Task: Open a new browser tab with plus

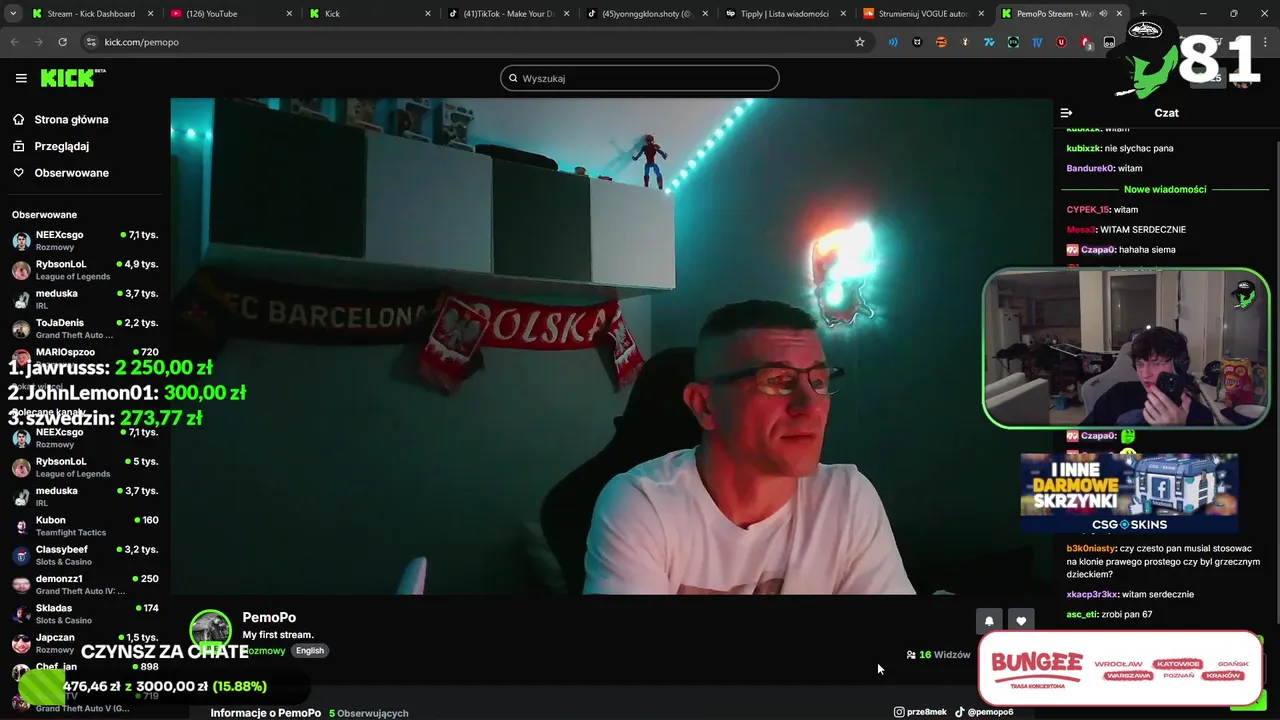Action: 1143,14
